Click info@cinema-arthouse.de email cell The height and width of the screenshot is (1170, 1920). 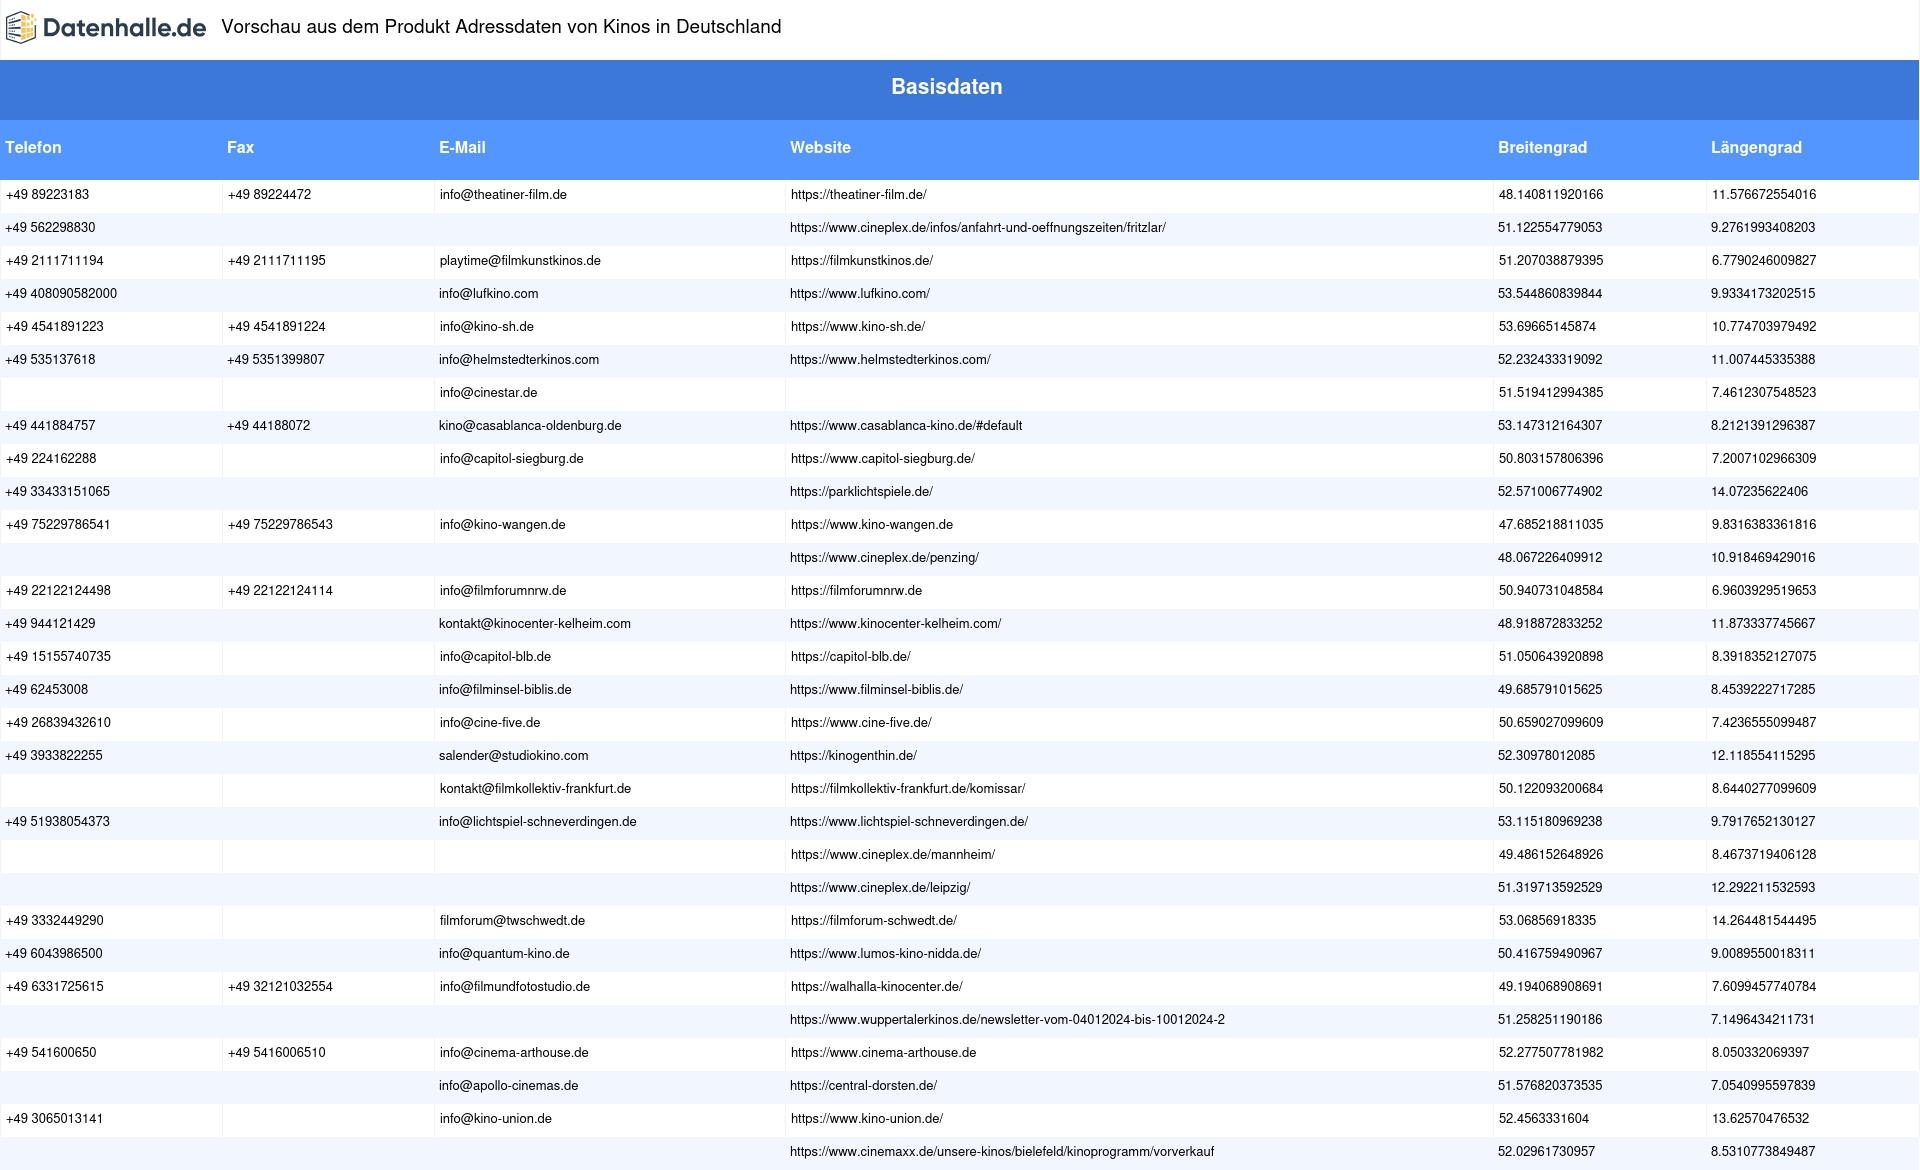pos(514,1053)
